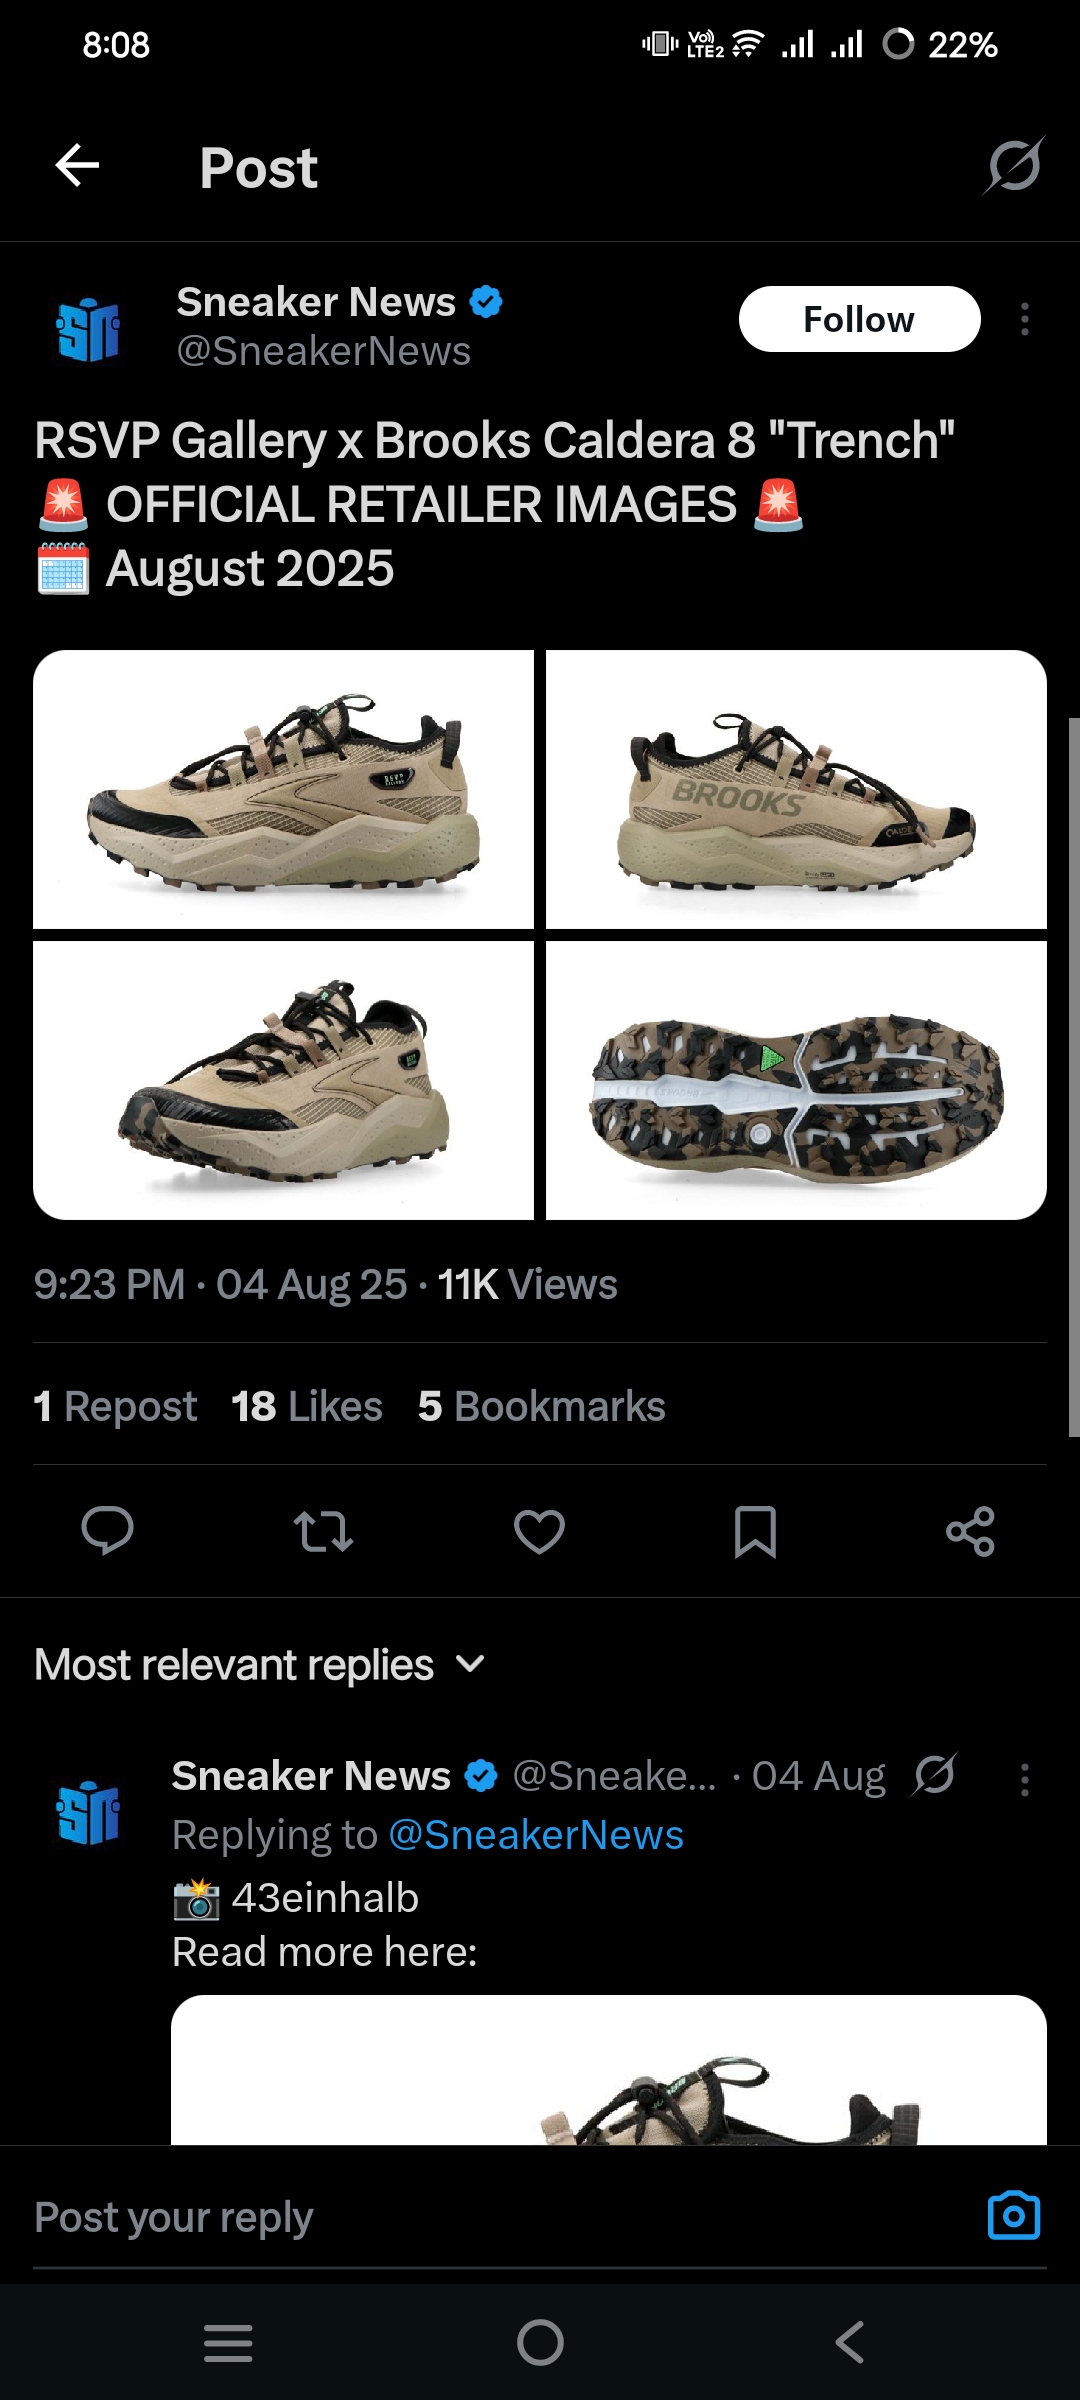Share the post via share icon
1080x2400 pixels.
(x=970, y=1530)
